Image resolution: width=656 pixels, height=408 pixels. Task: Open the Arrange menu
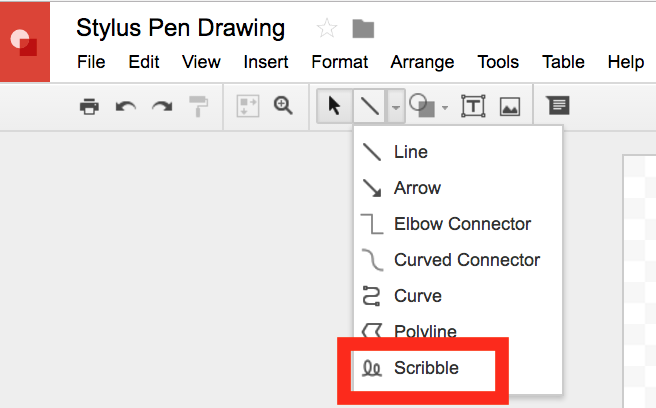[x=422, y=62]
